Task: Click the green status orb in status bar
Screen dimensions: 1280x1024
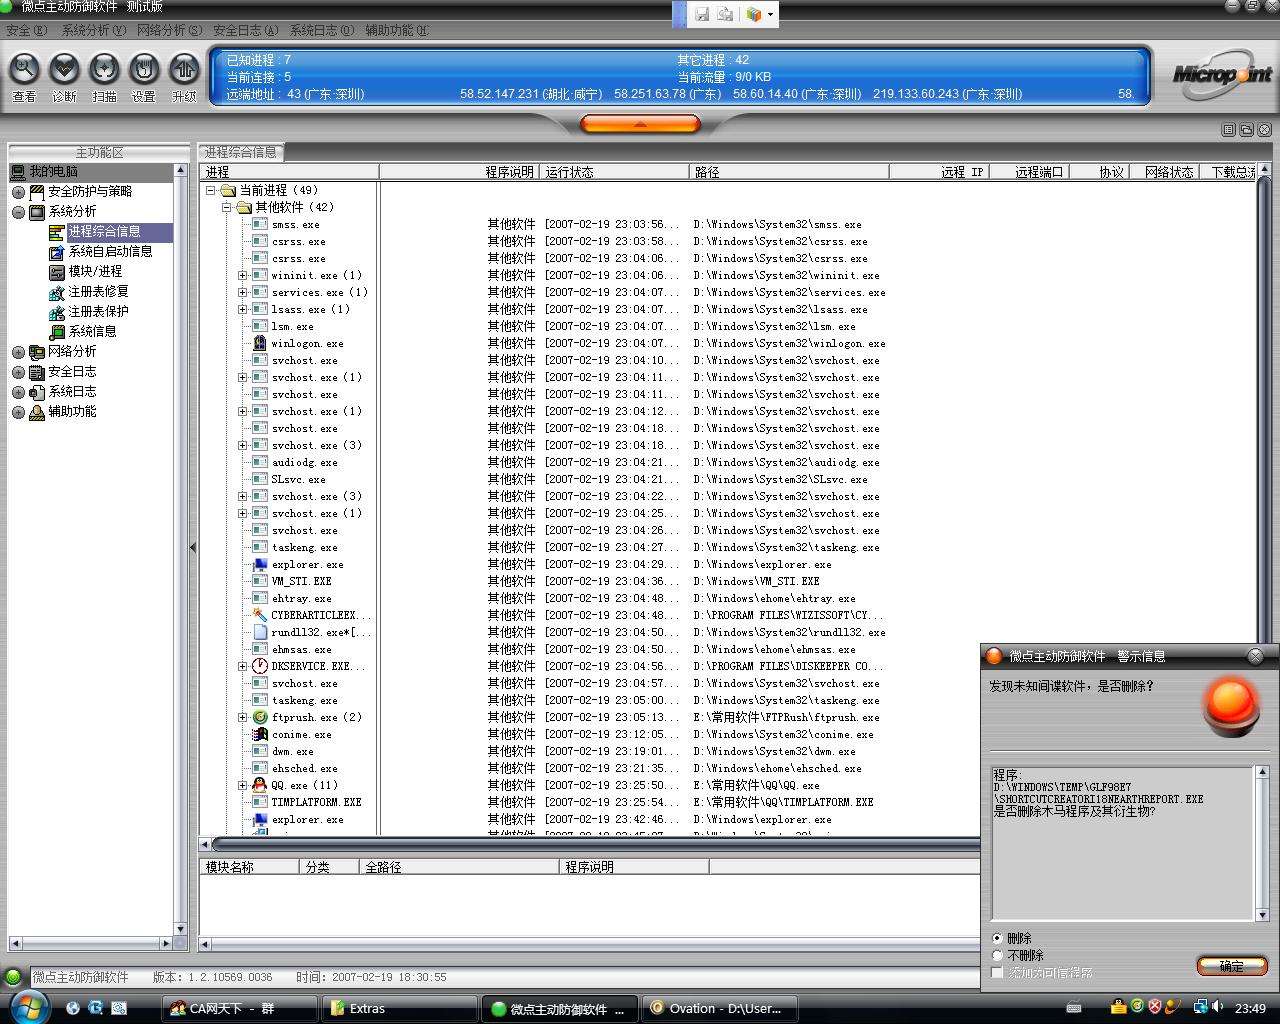Action: [x=13, y=977]
